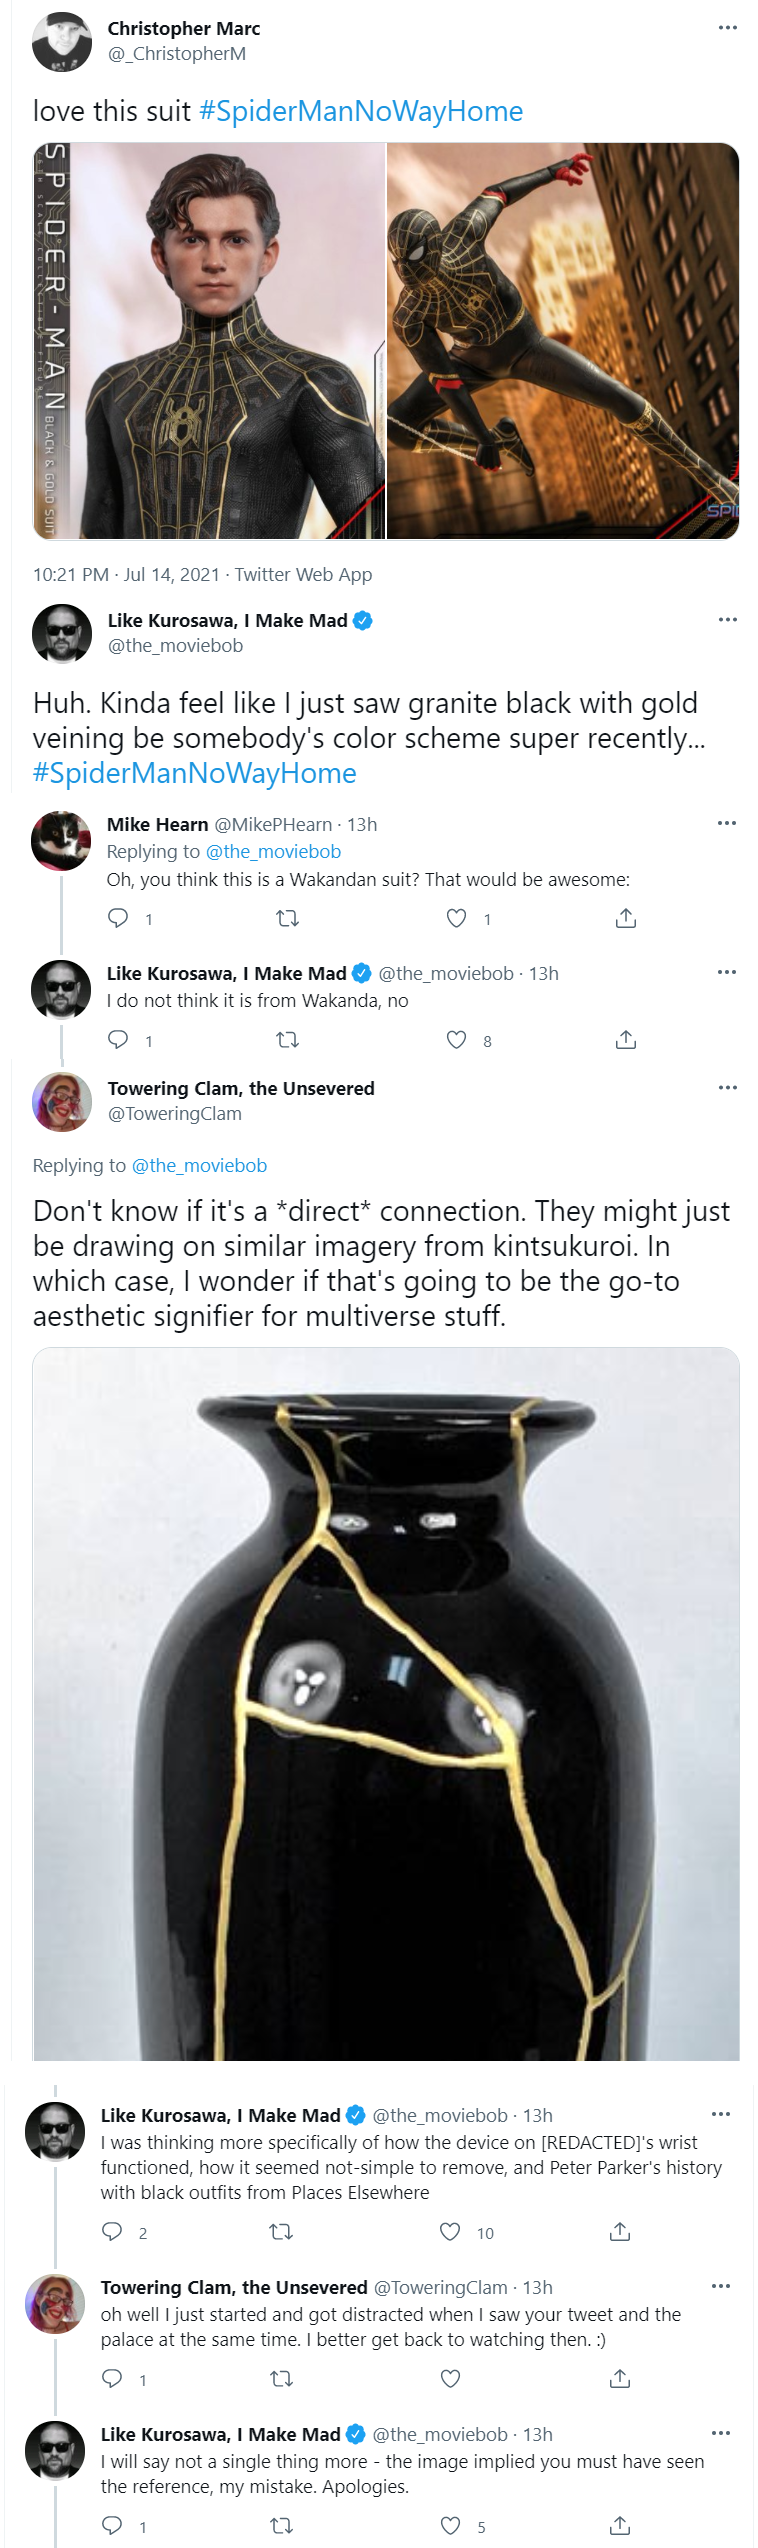Open the swinging Spider-Man black suit photo

point(563,341)
